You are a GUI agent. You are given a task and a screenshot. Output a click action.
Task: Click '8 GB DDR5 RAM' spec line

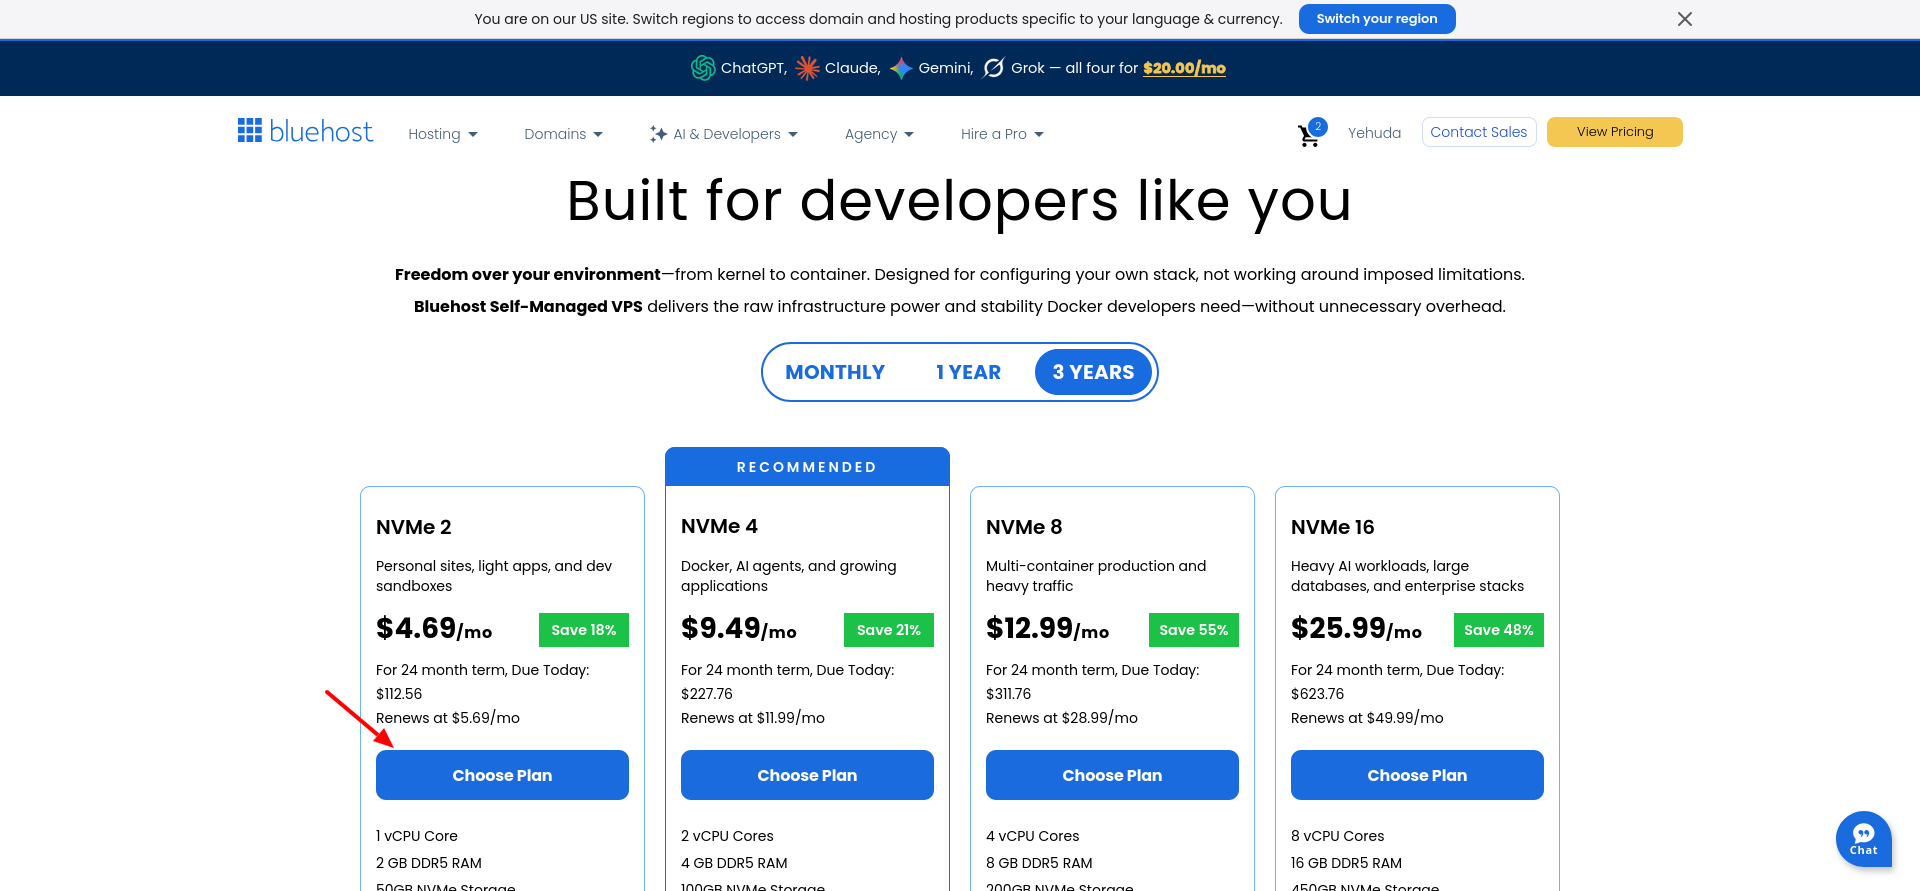coord(1039,863)
